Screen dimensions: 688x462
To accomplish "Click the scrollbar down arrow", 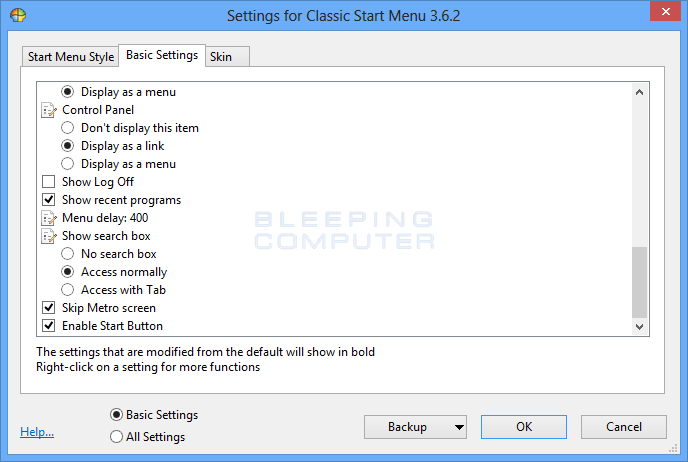I will (639, 326).
